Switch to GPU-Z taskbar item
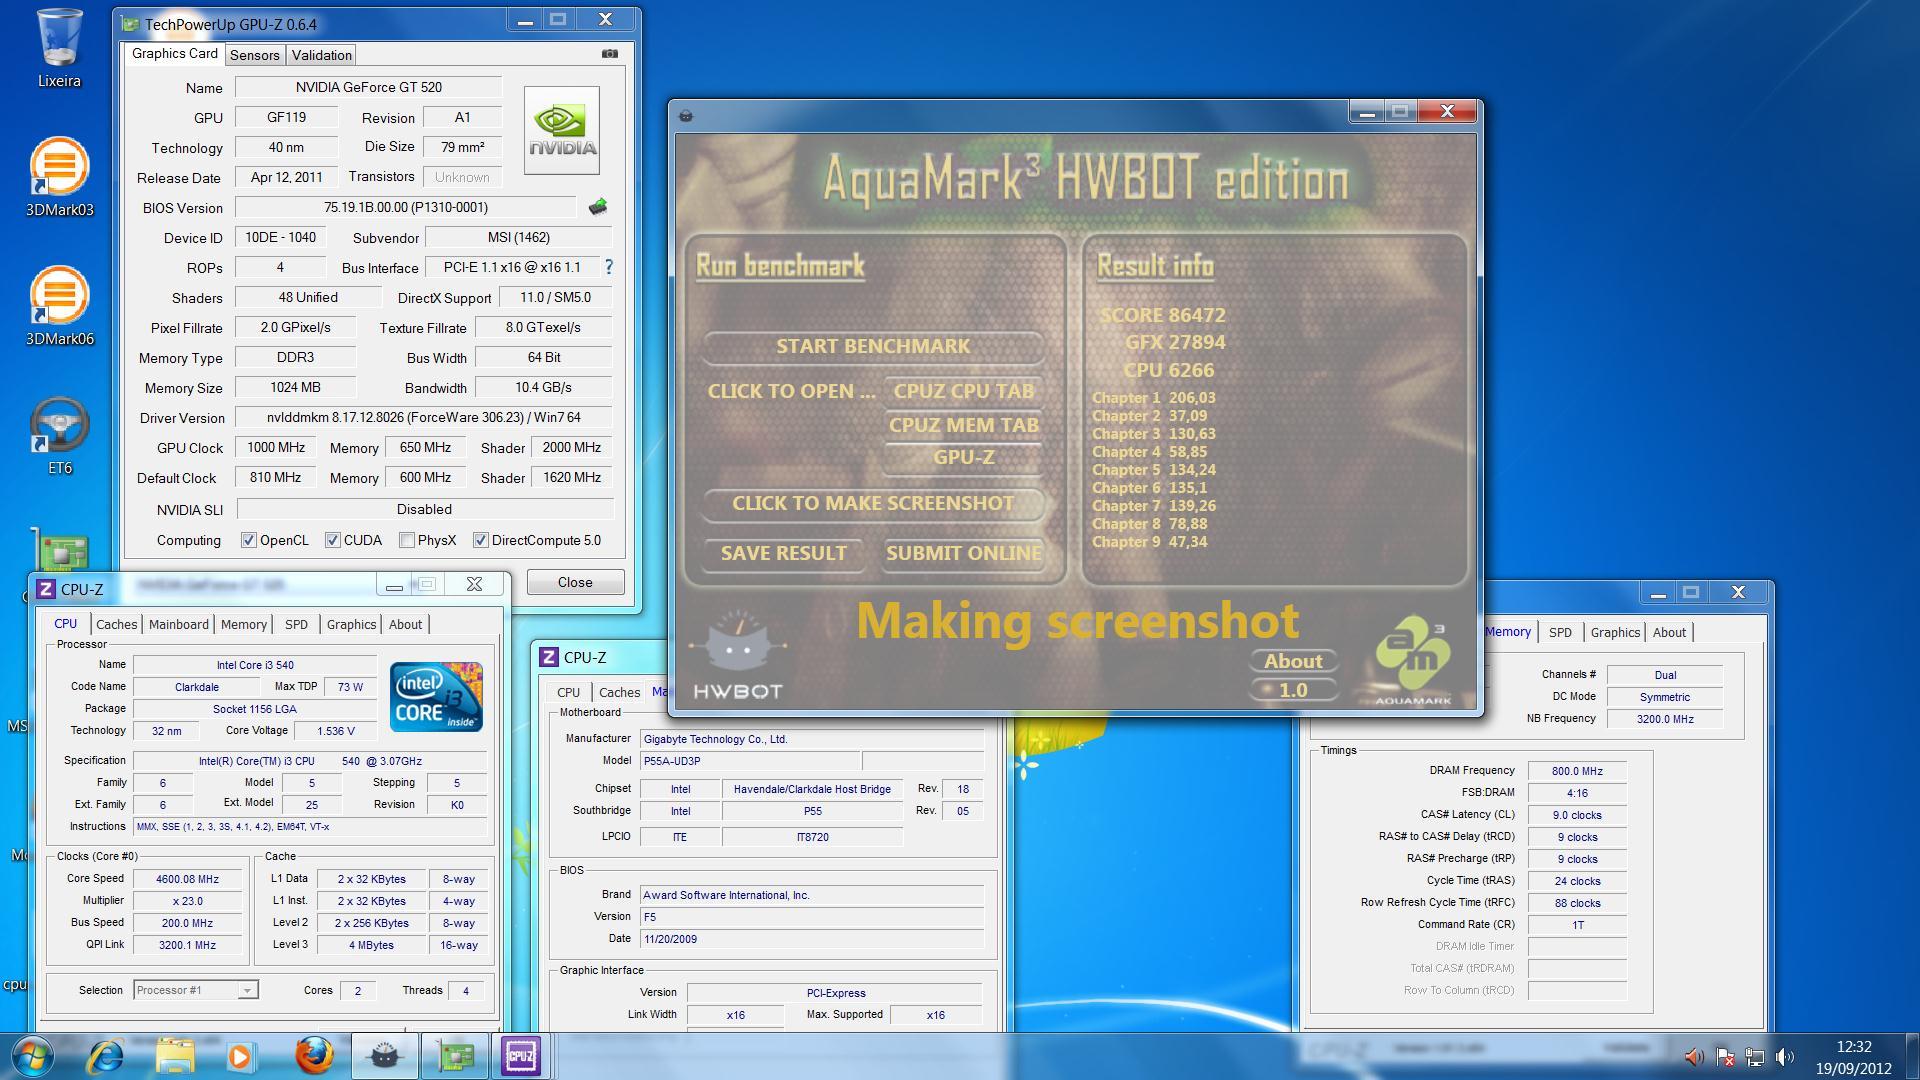1920x1080 pixels. (x=454, y=1056)
